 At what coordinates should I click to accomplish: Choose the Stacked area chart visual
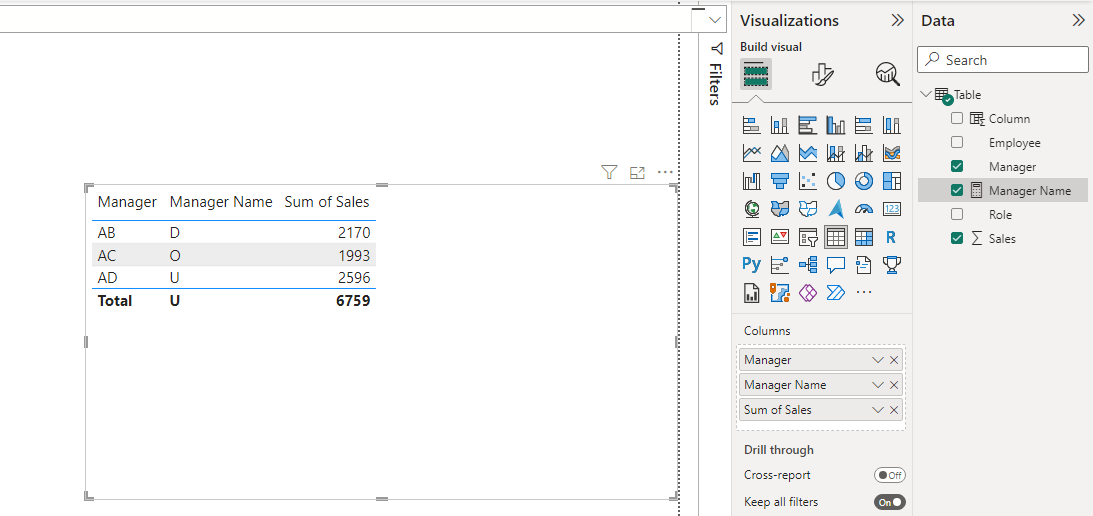807,153
